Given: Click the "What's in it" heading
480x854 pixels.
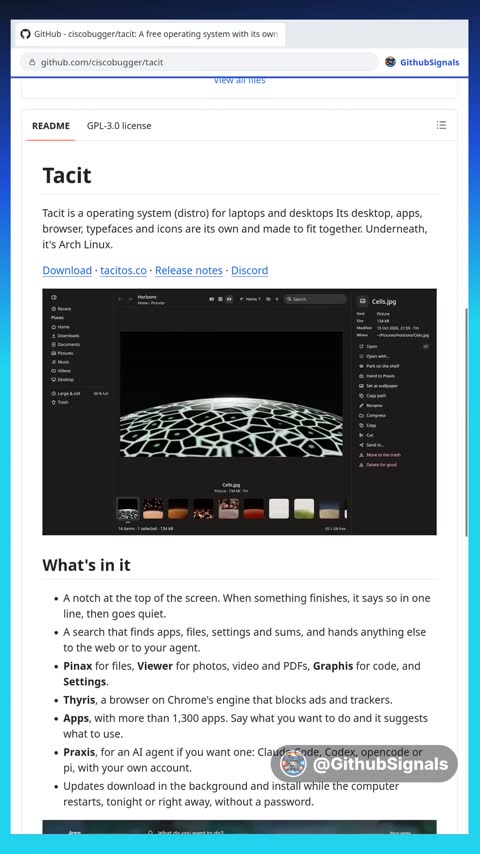Looking at the screenshot, I should click(87, 565).
